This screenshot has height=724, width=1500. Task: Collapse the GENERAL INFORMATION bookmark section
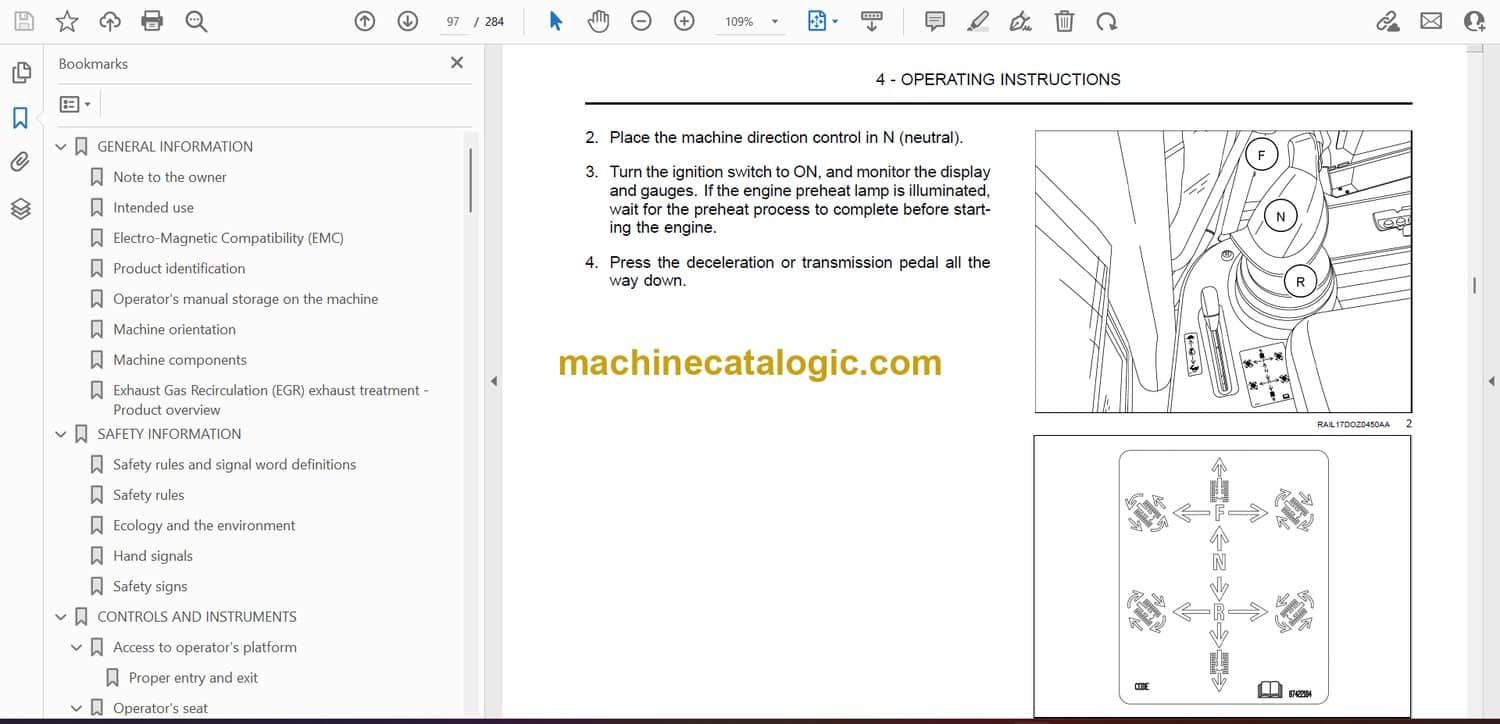(61, 147)
